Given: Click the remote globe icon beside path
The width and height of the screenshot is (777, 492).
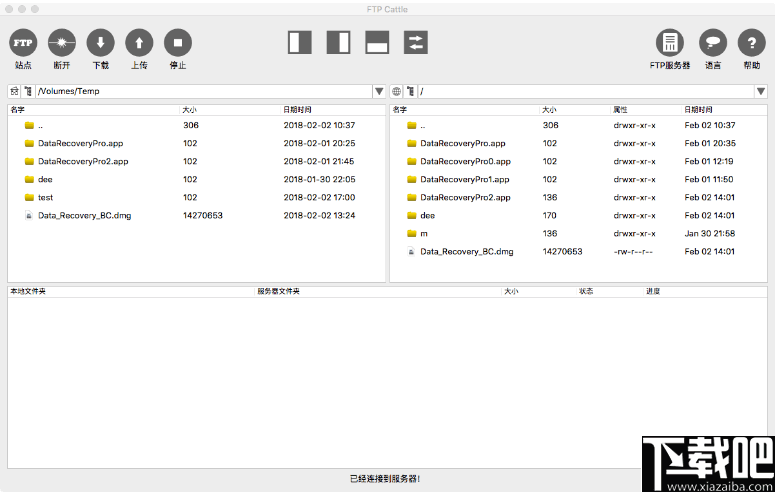Looking at the screenshot, I should coord(396,91).
